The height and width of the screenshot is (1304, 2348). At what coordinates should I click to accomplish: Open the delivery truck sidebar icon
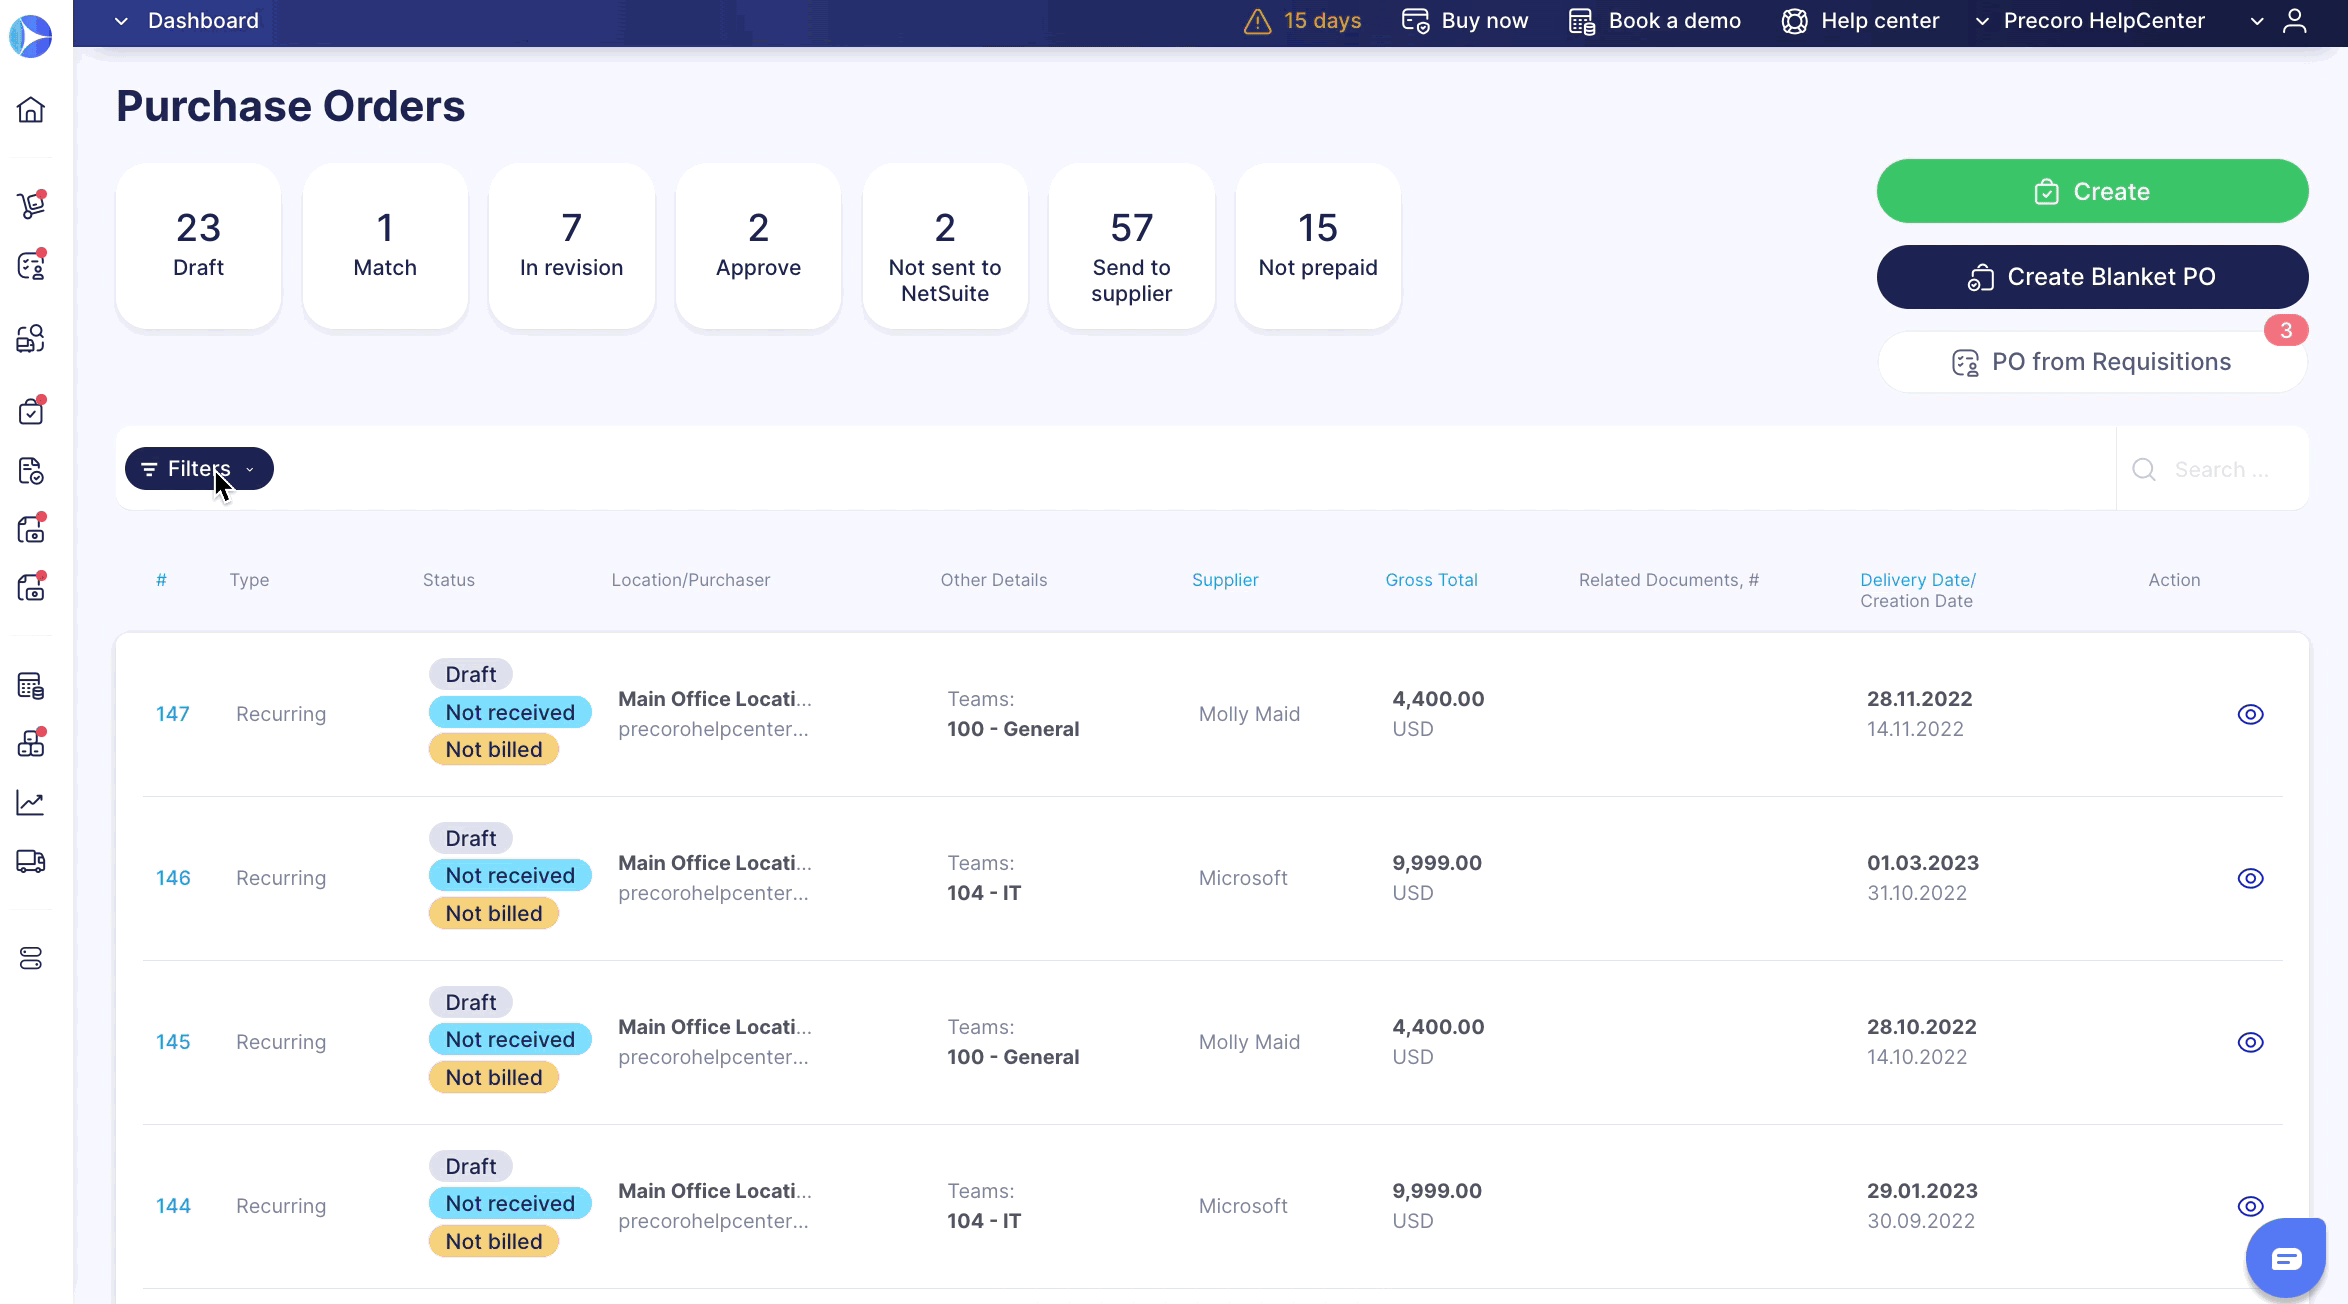point(31,861)
